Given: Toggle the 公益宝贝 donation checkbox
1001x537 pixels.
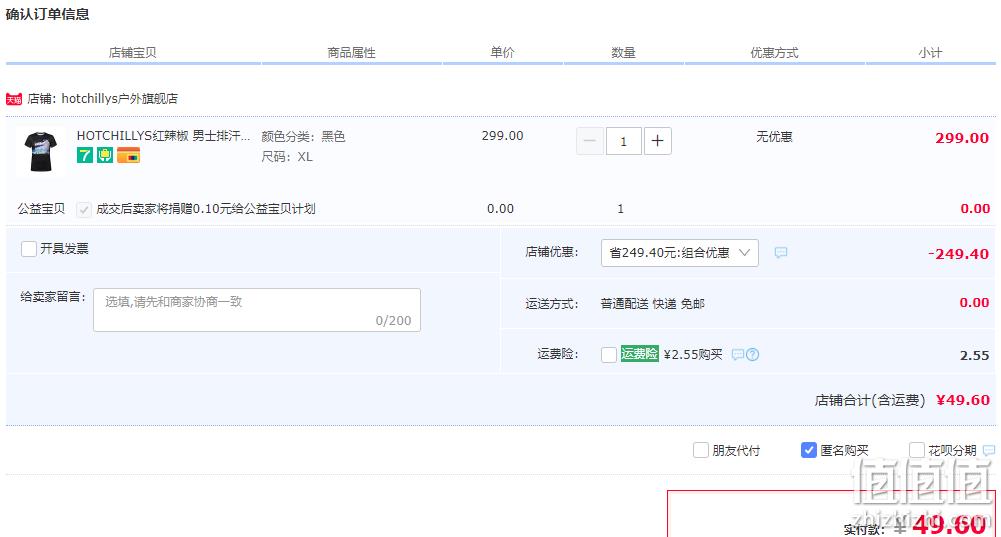Looking at the screenshot, I should click(84, 209).
